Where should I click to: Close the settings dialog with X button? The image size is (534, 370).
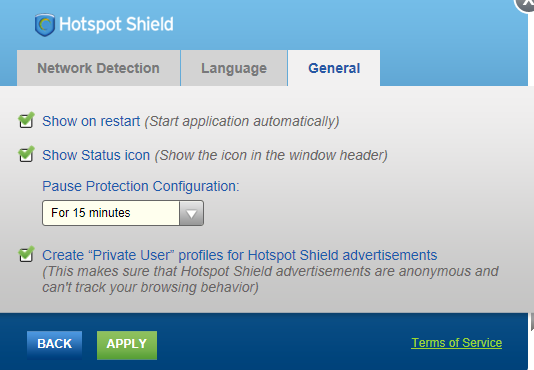525,4
